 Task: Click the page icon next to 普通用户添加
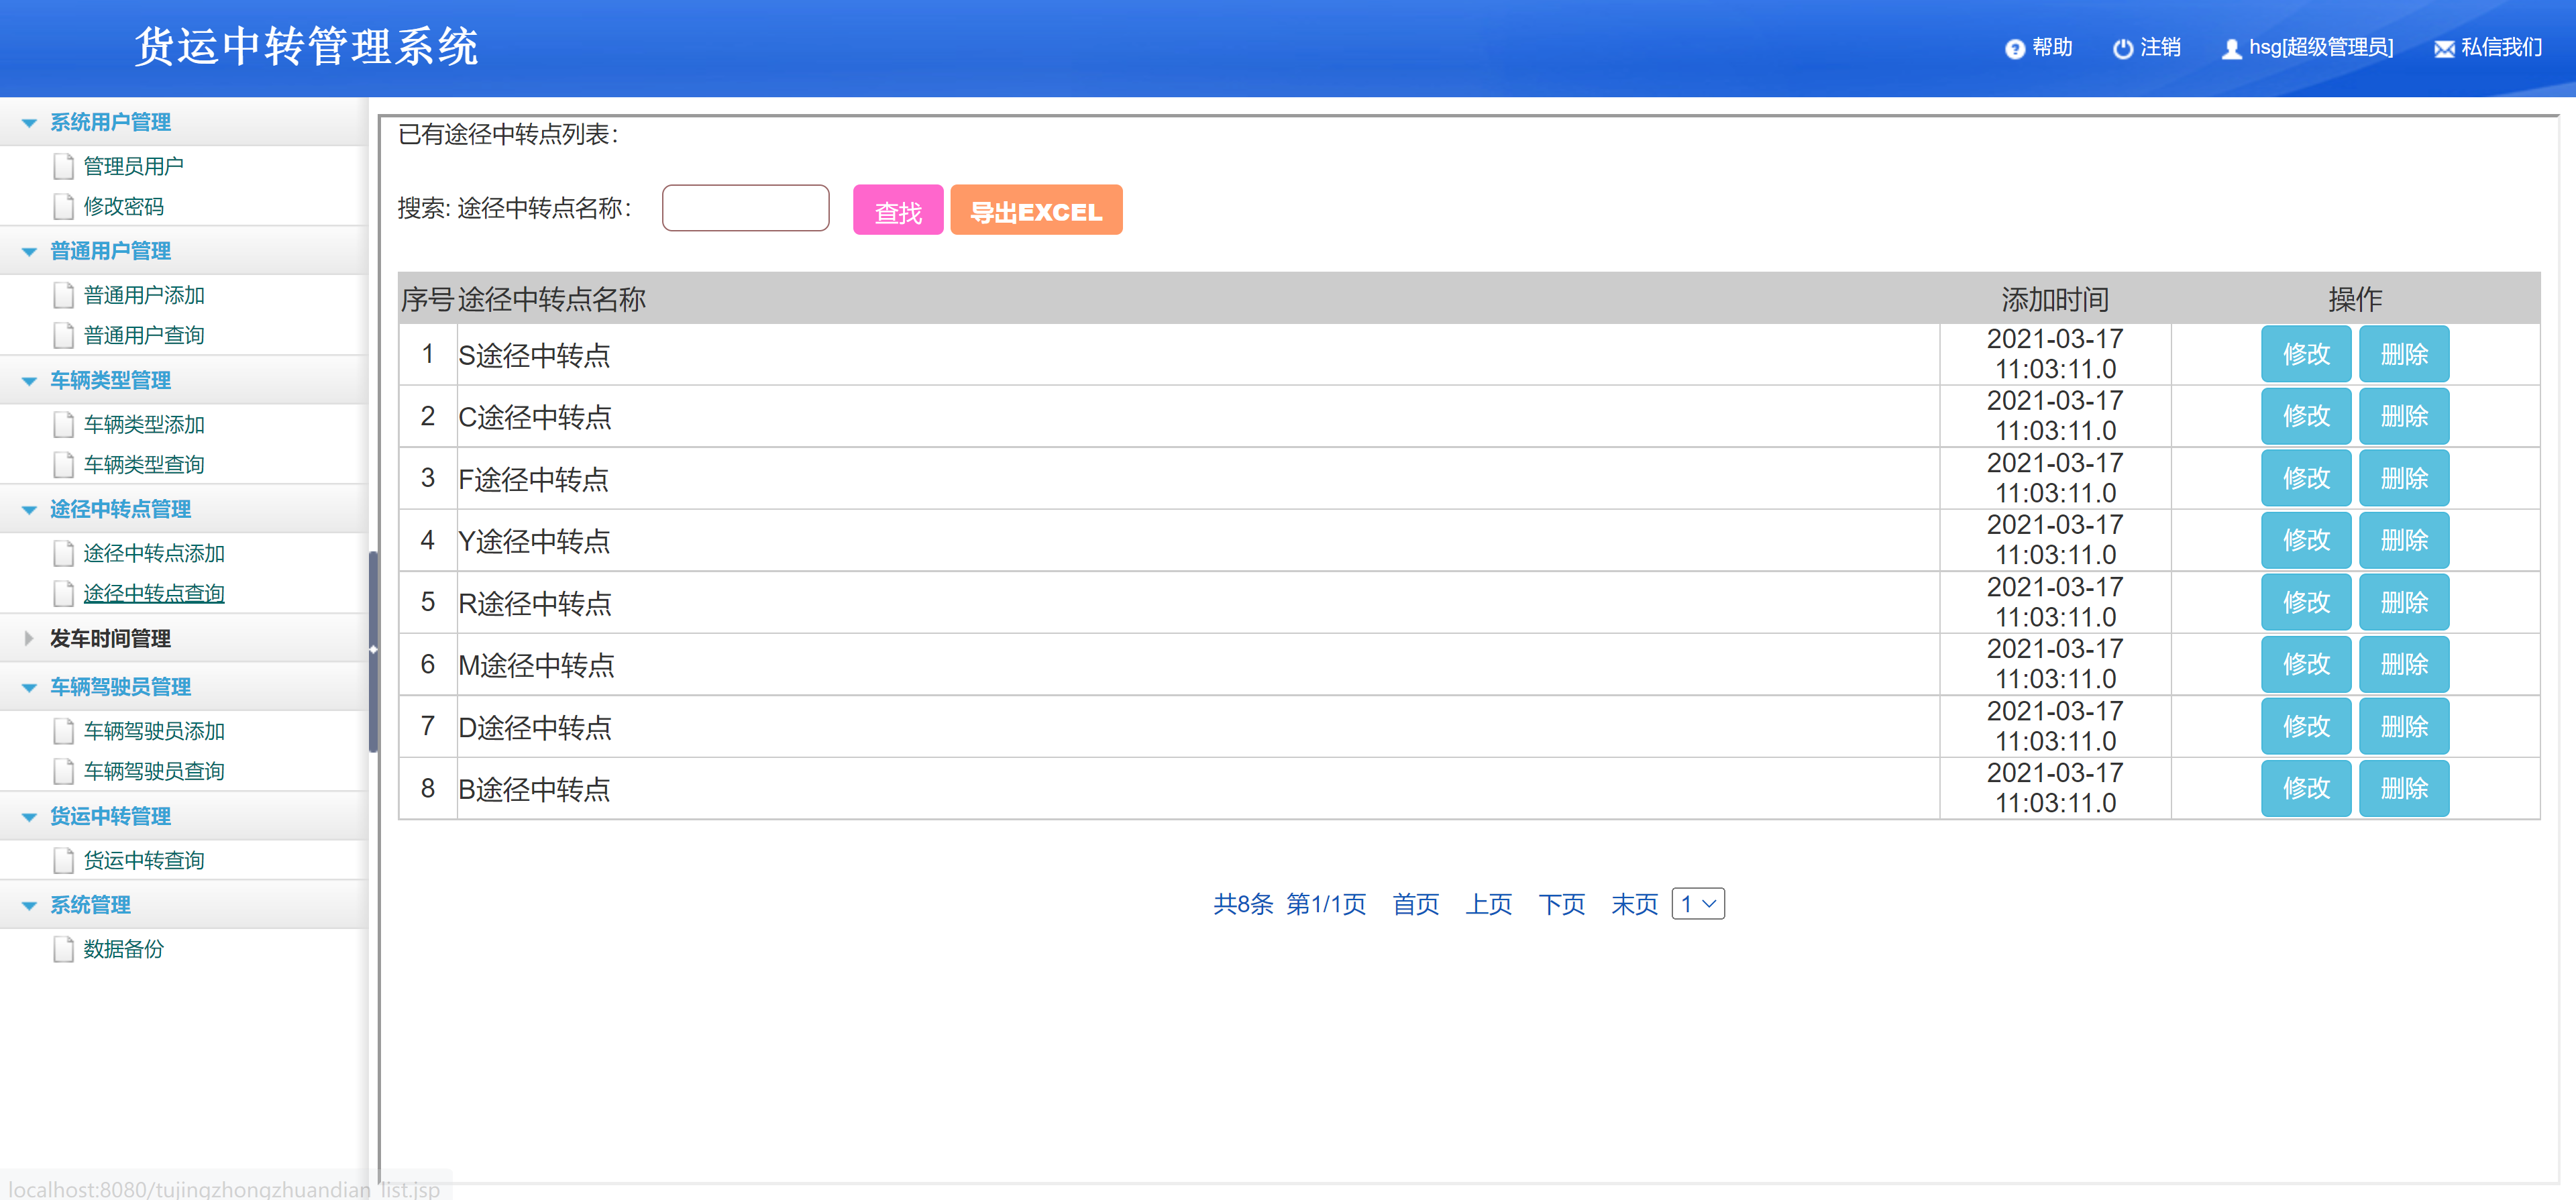click(64, 295)
